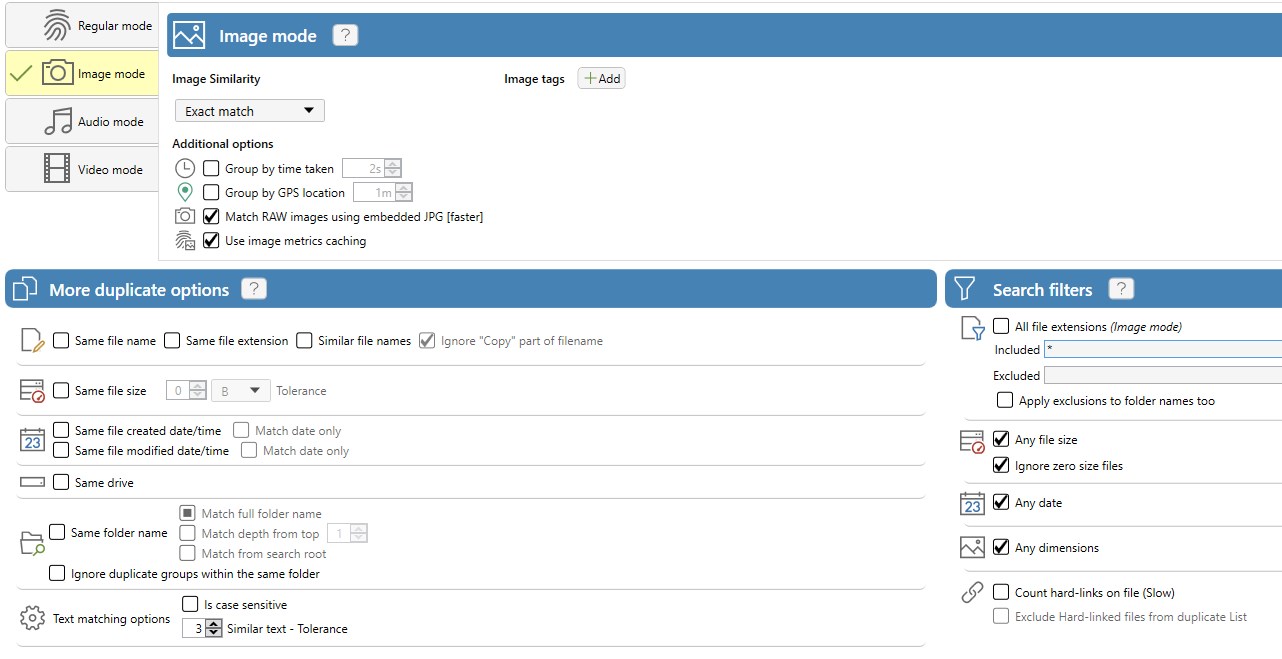Click the Image mode help question mark

[x=345, y=35]
